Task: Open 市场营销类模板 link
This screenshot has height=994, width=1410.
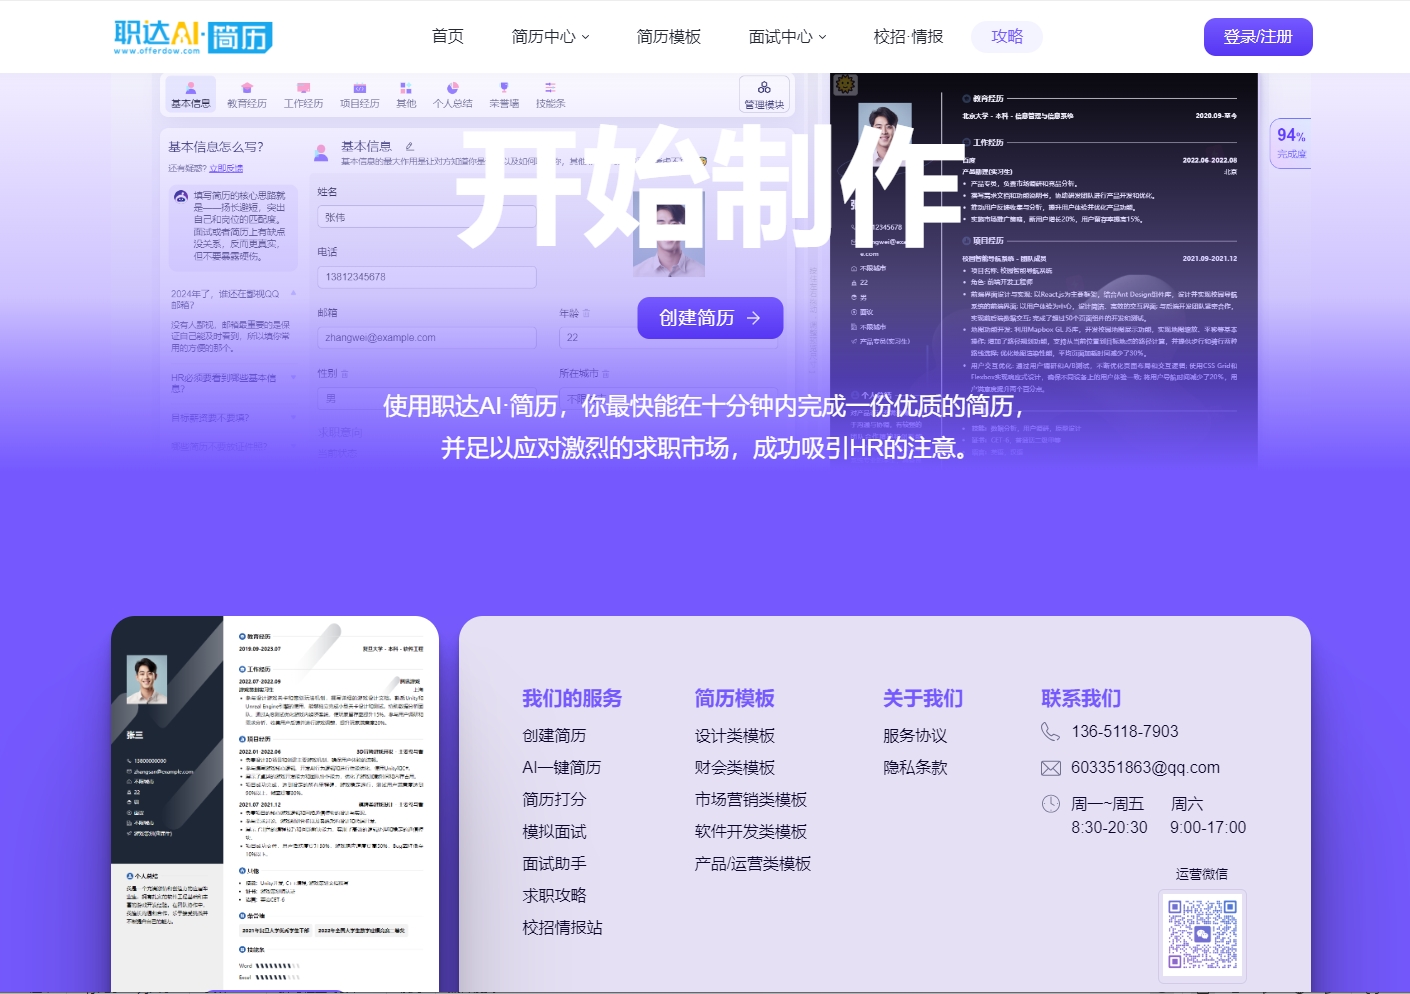Action: [x=751, y=800]
